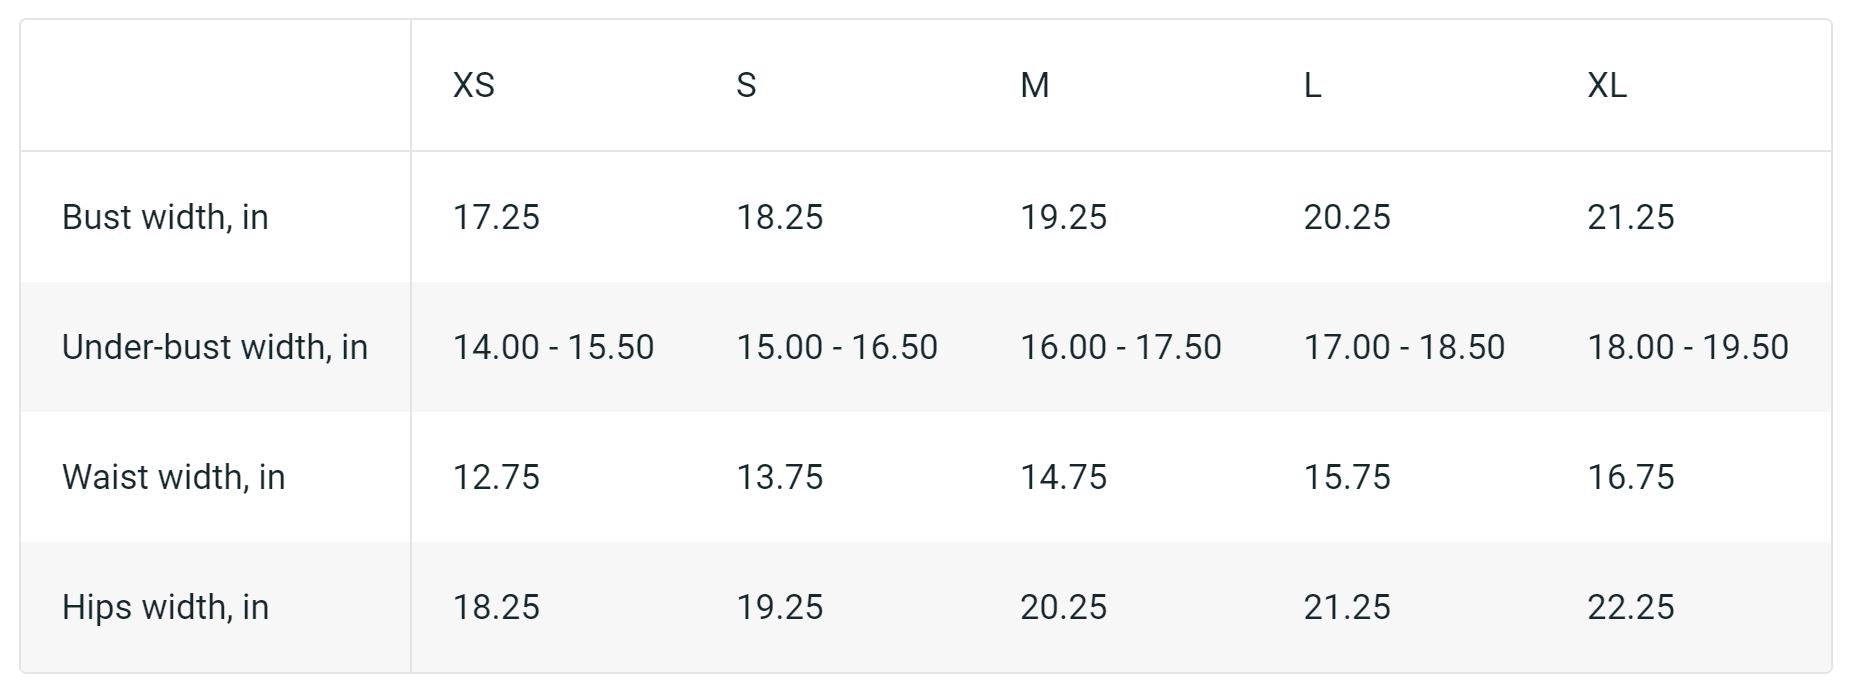Select the XS size column header
Viewport: 1850px width, 689px height.
pos(473,85)
